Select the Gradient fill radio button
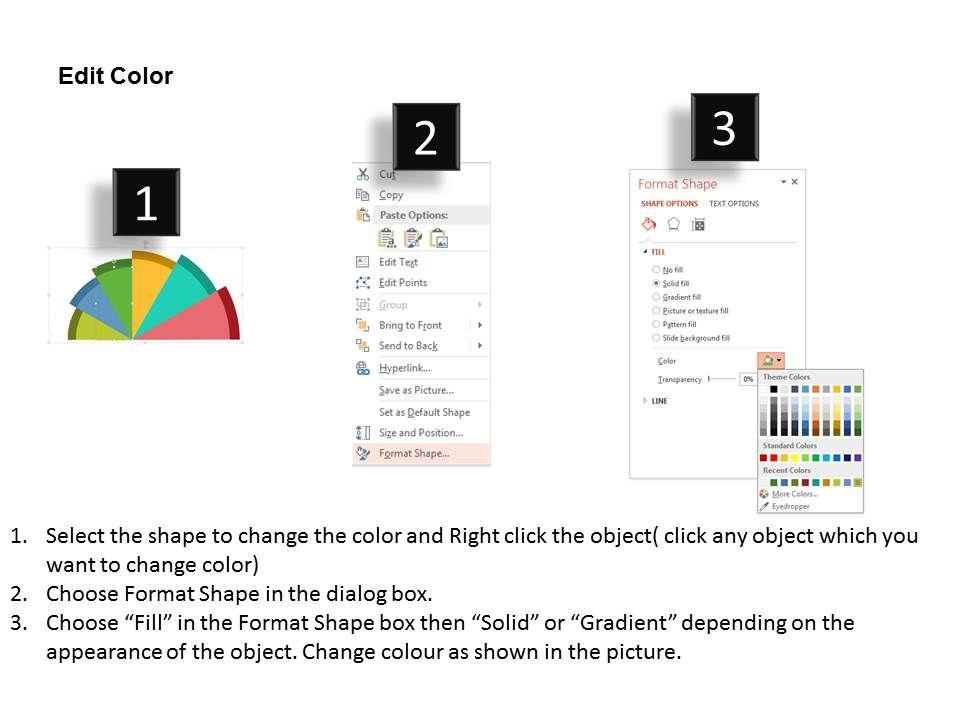The image size is (960, 720). click(x=656, y=297)
